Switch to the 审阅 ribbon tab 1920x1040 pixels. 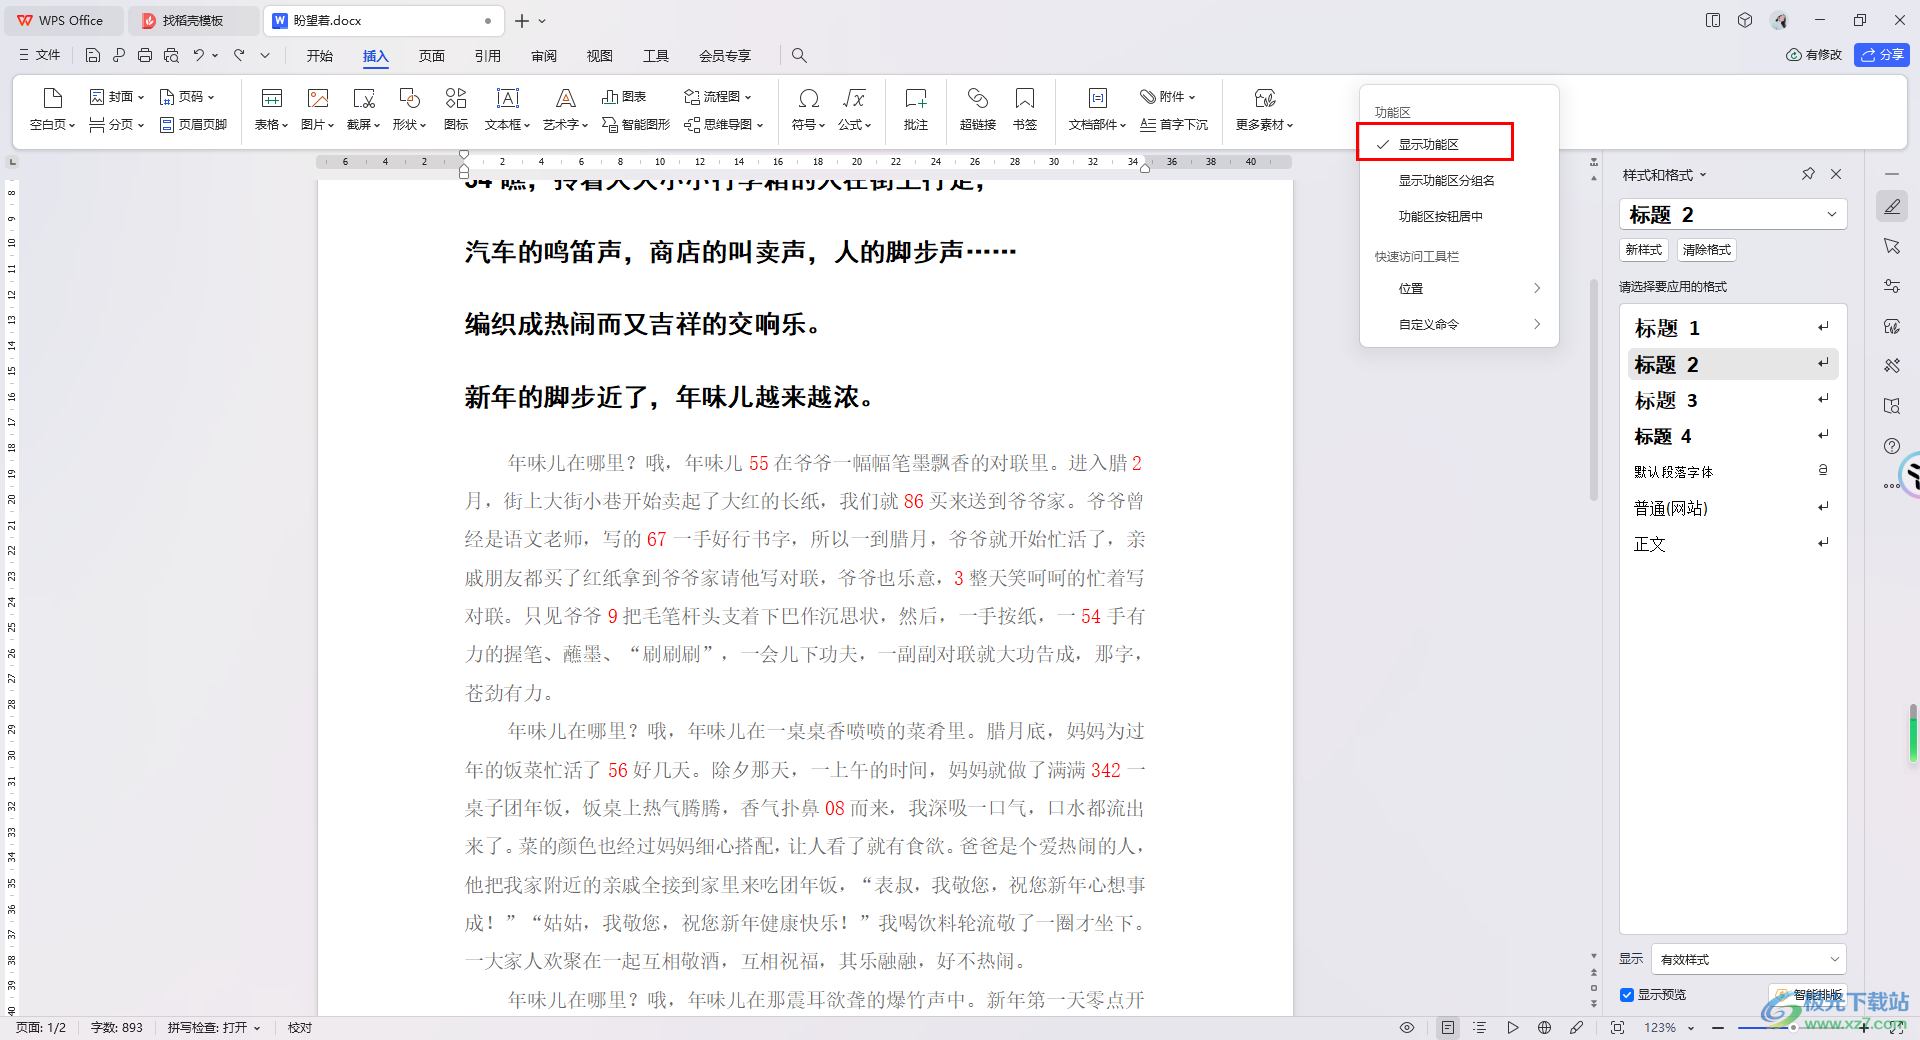pos(544,55)
